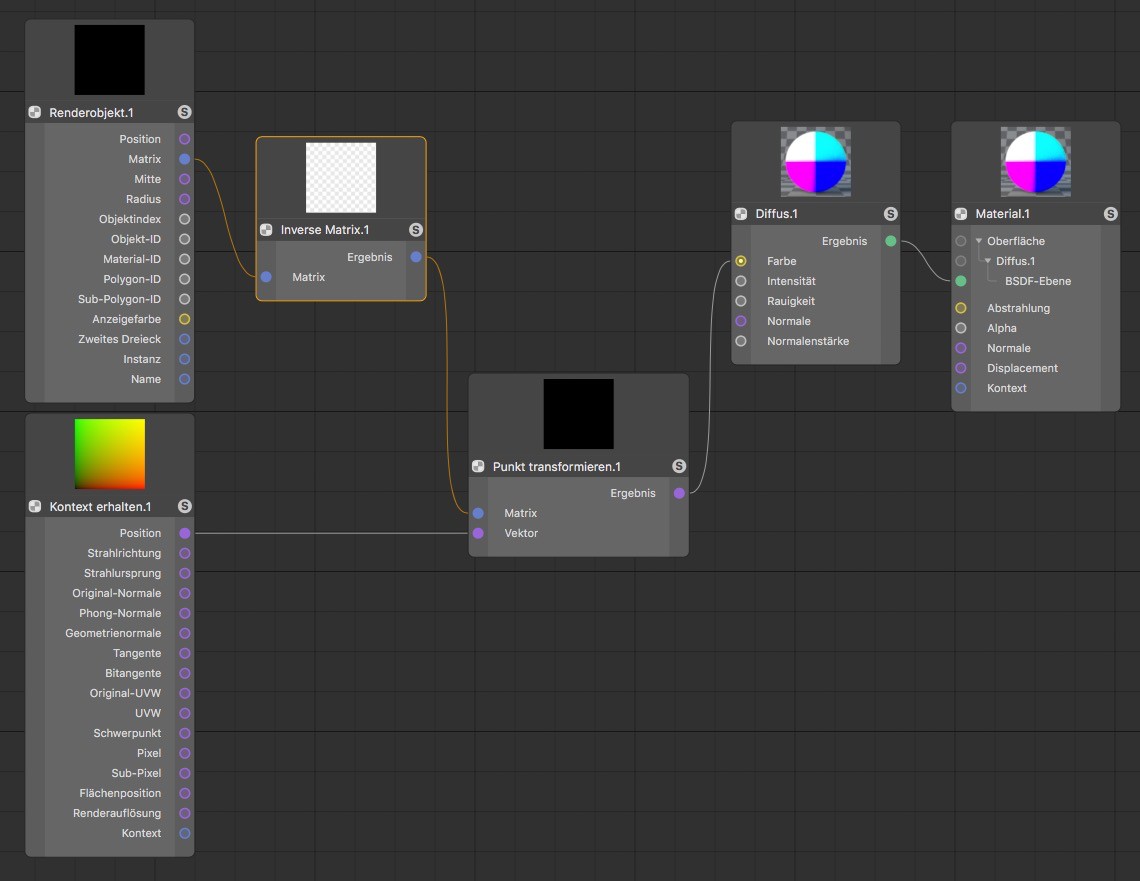Click Vektor input port on Punkt transformieren.1

[478, 533]
